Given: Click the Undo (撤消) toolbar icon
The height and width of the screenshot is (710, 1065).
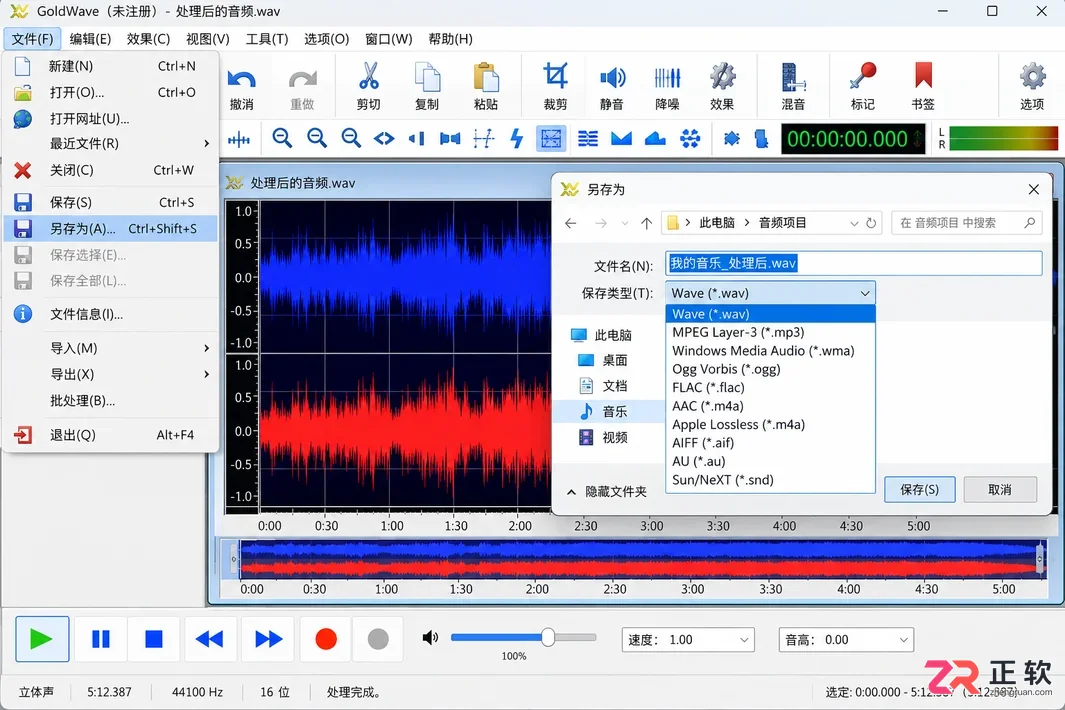Looking at the screenshot, I should [242, 86].
